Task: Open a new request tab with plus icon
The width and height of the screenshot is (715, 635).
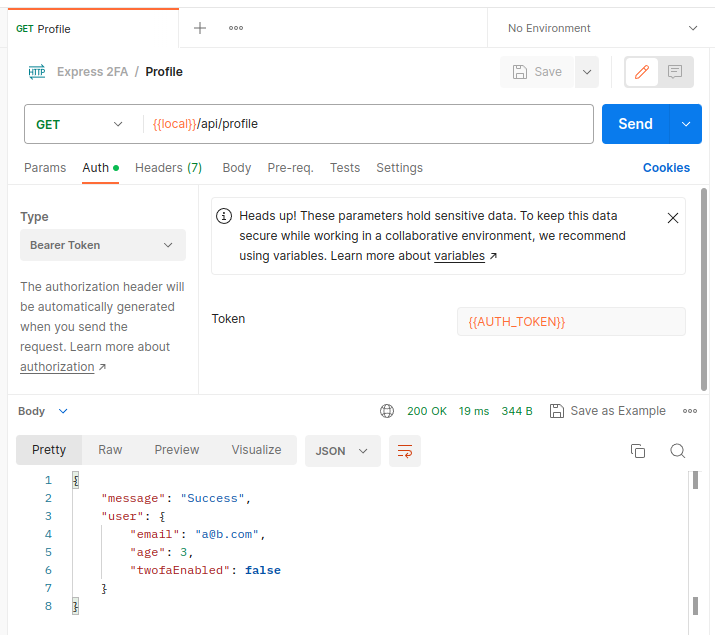Action: pos(200,28)
